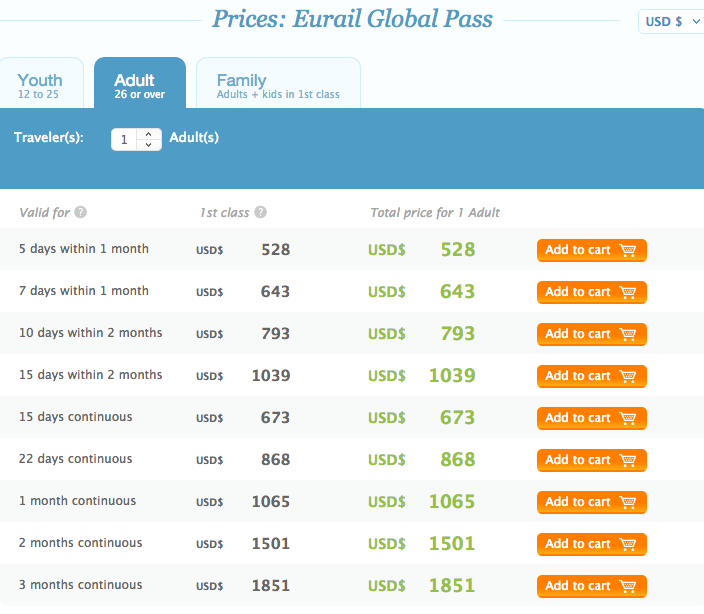
Task: Add 22 days continuous pass to cart
Action: [x=592, y=460]
